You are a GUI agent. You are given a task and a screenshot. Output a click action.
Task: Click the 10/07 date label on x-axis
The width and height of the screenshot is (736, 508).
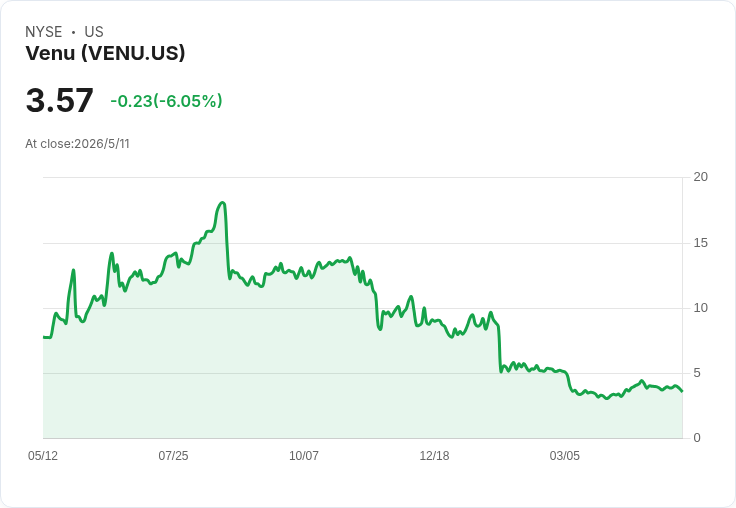tap(304, 455)
